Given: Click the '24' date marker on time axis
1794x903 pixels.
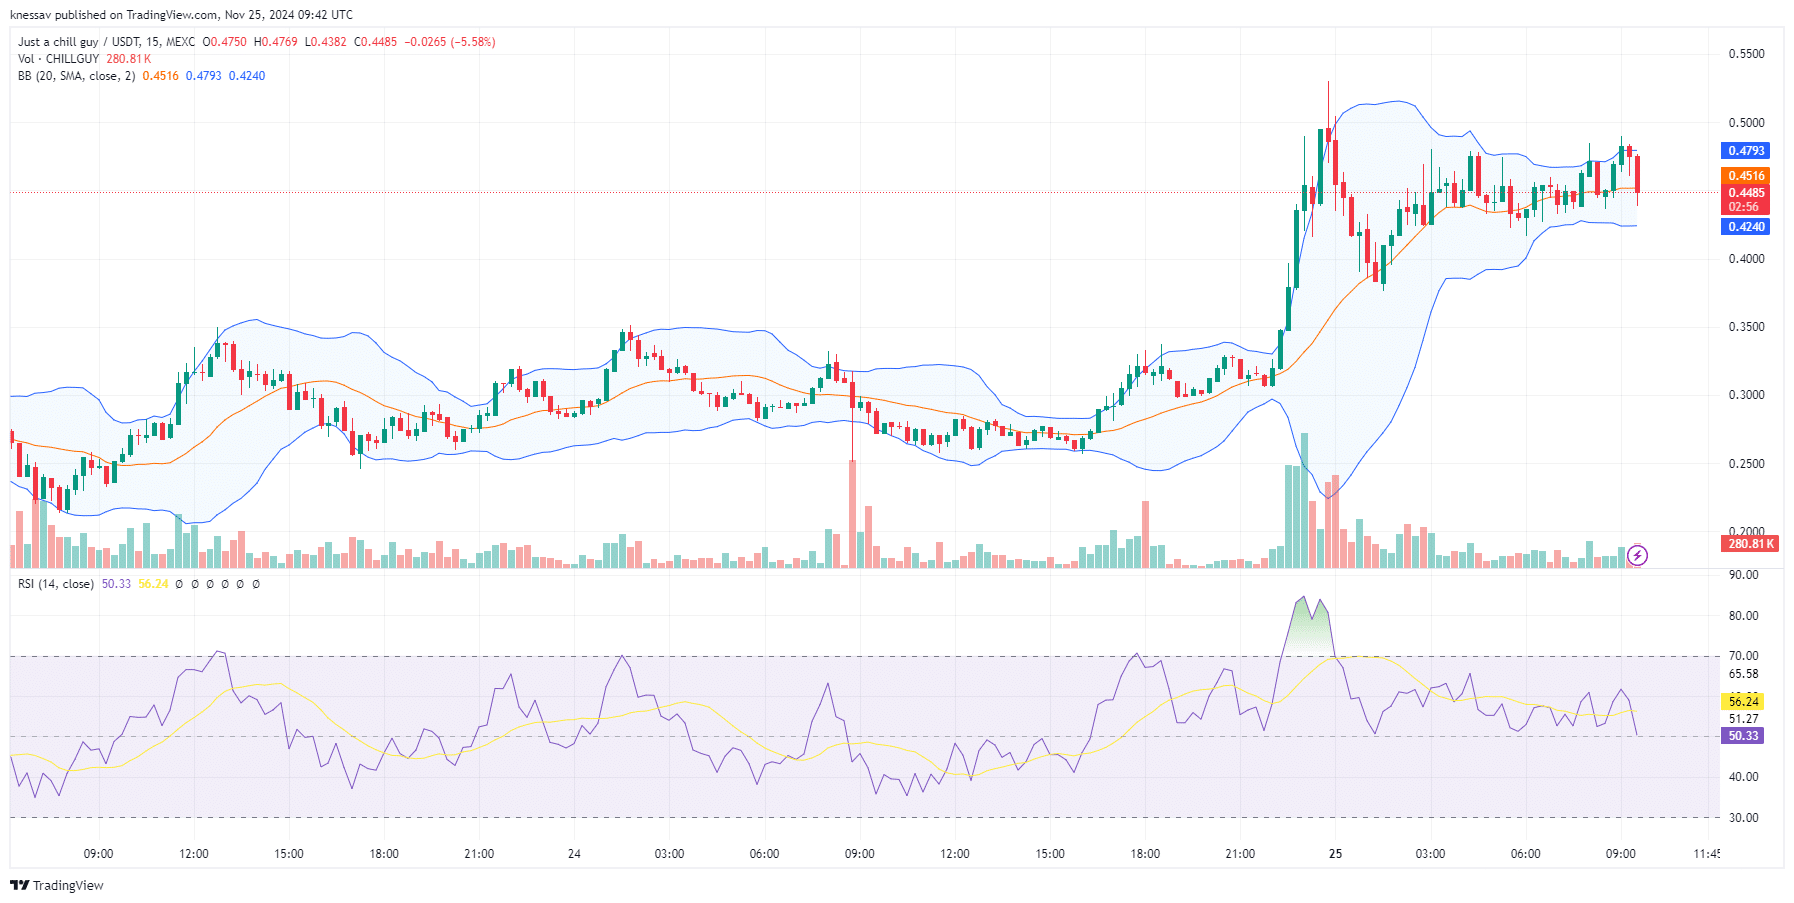Looking at the screenshot, I should [x=574, y=854].
